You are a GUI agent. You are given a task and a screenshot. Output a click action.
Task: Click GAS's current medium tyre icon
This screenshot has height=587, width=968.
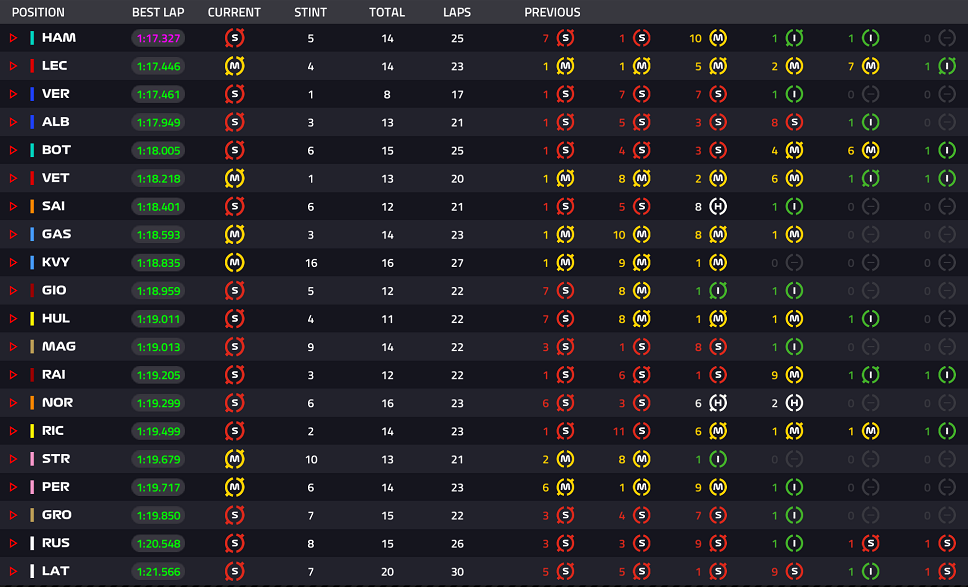point(235,235)
